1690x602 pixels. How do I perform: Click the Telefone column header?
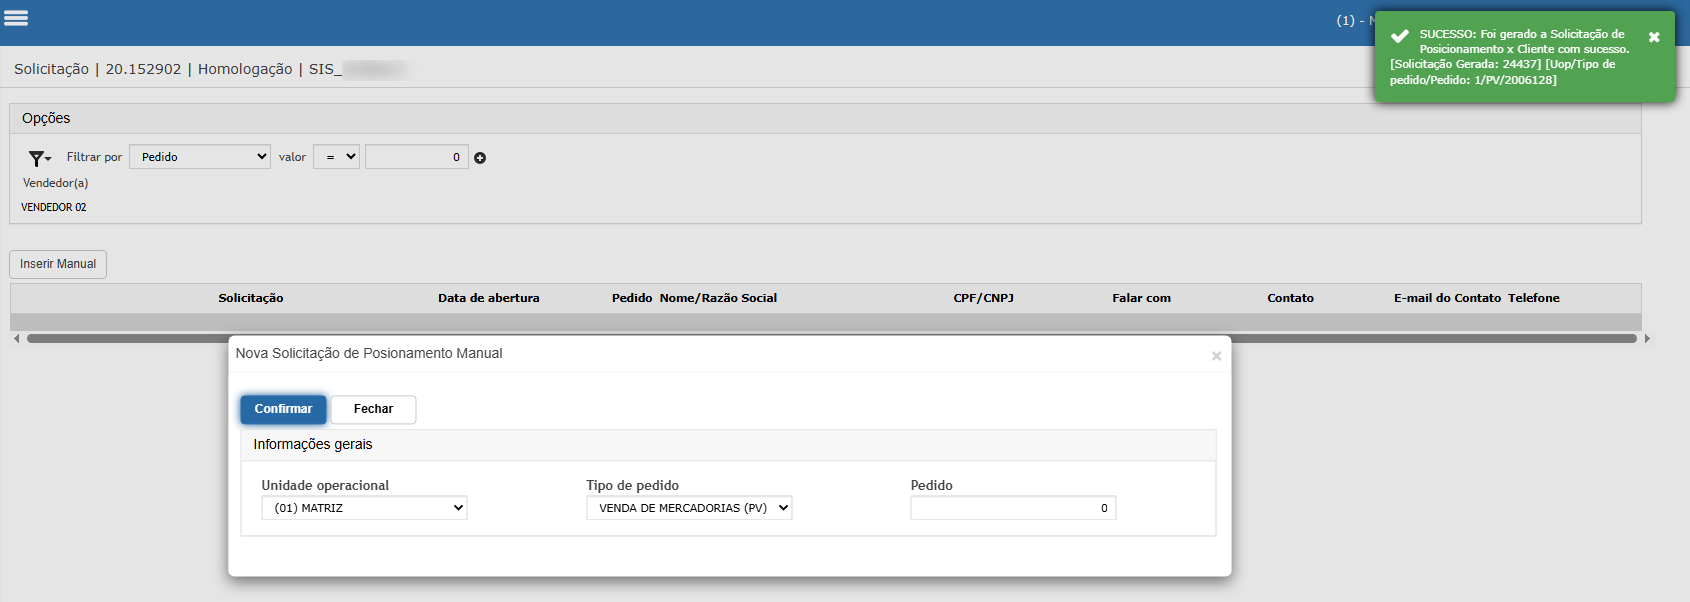pyautogui.click(x=1534, y=298)
